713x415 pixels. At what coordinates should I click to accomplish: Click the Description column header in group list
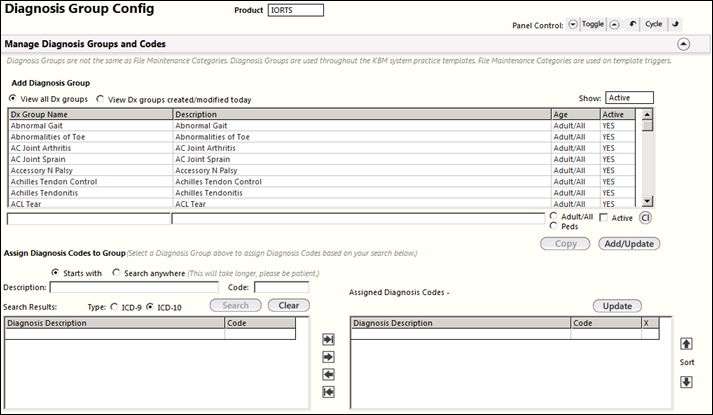click(x=362, y=115)
